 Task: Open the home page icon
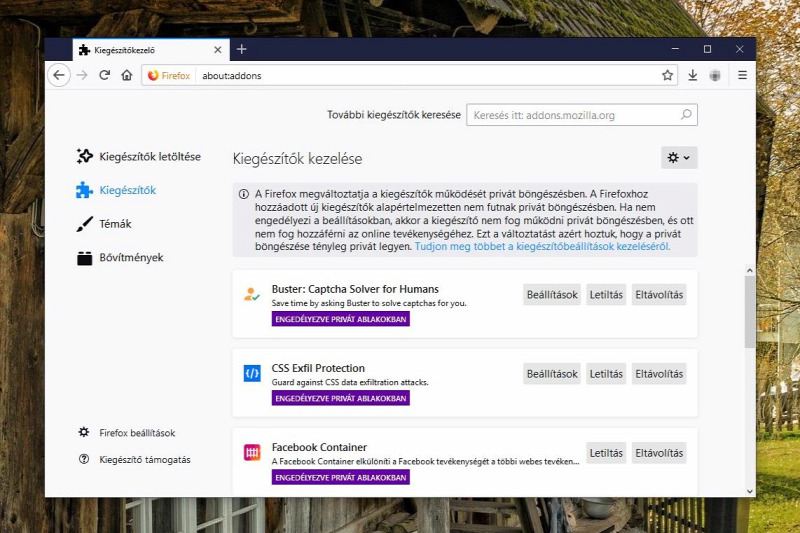tap(127, 75)
